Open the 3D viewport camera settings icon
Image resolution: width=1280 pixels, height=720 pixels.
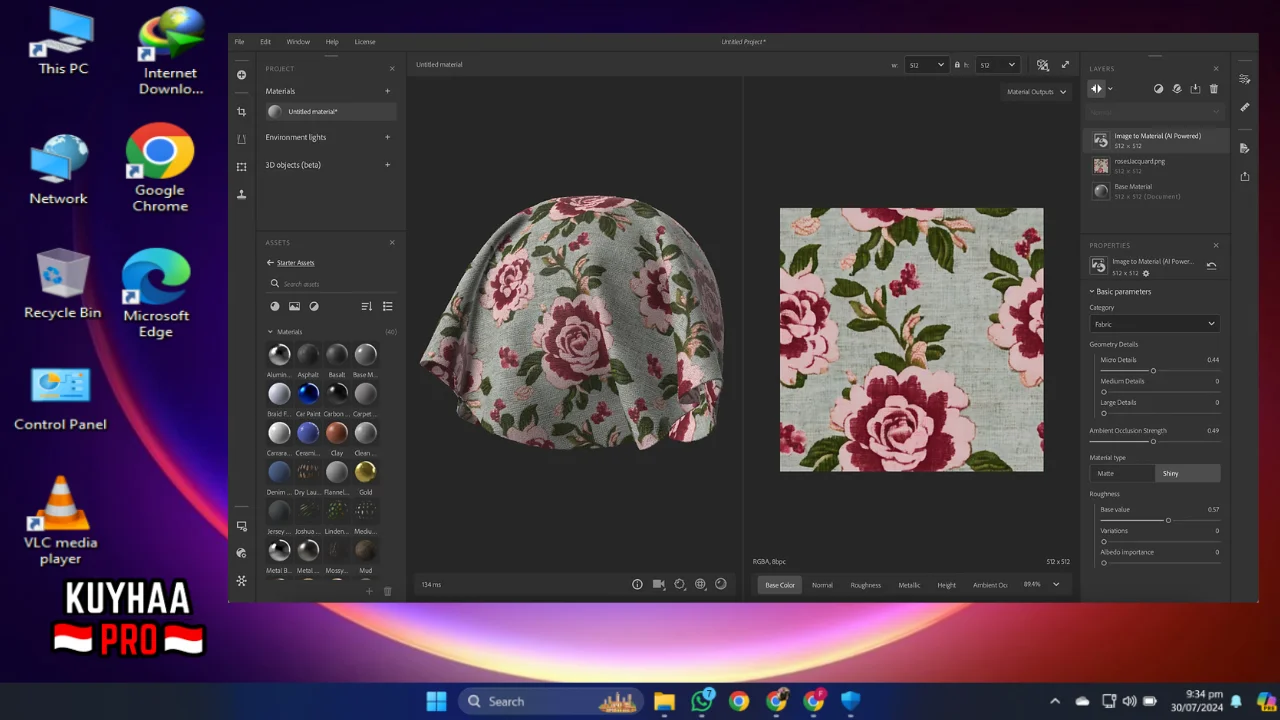pyautogui.click(x=659, y=584)
